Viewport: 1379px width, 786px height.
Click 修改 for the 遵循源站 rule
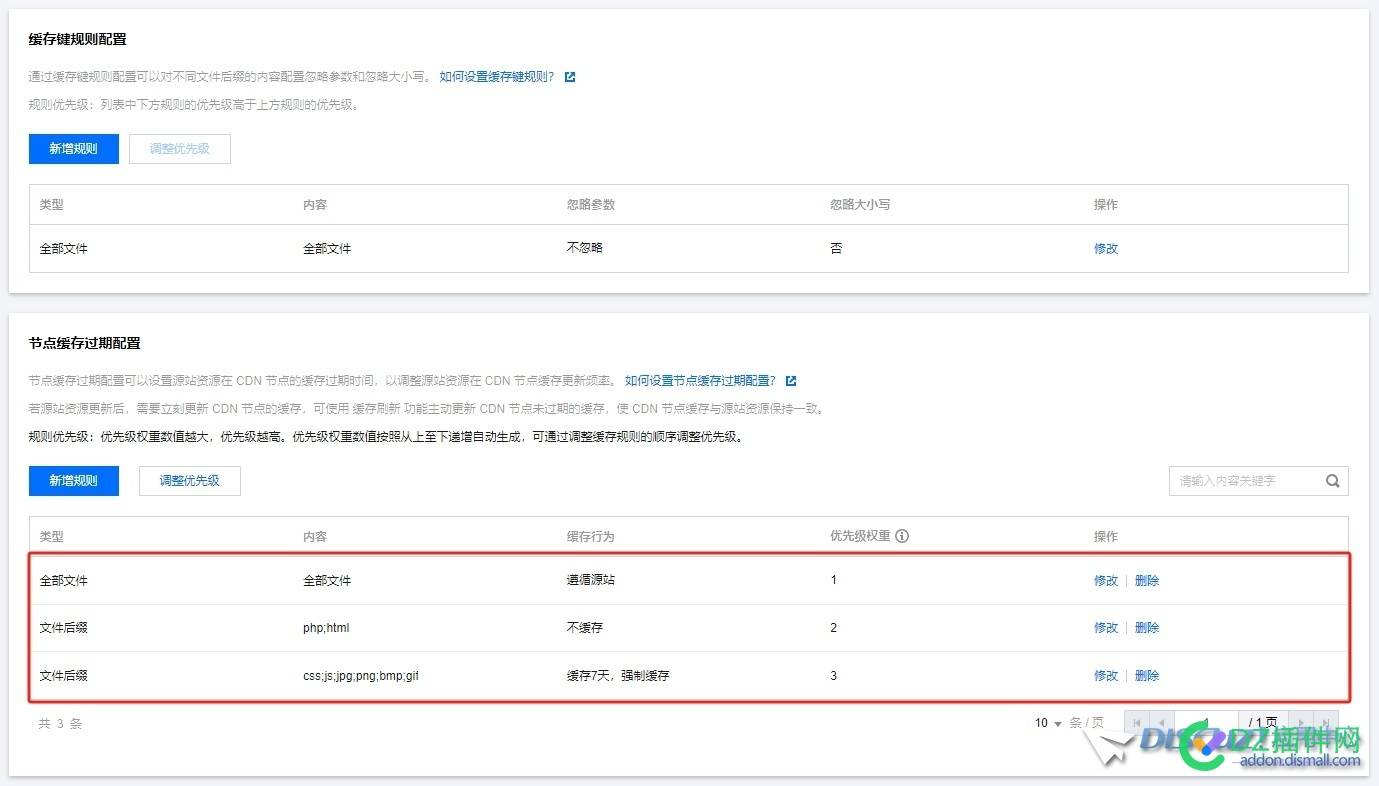tap(1106, 581)
